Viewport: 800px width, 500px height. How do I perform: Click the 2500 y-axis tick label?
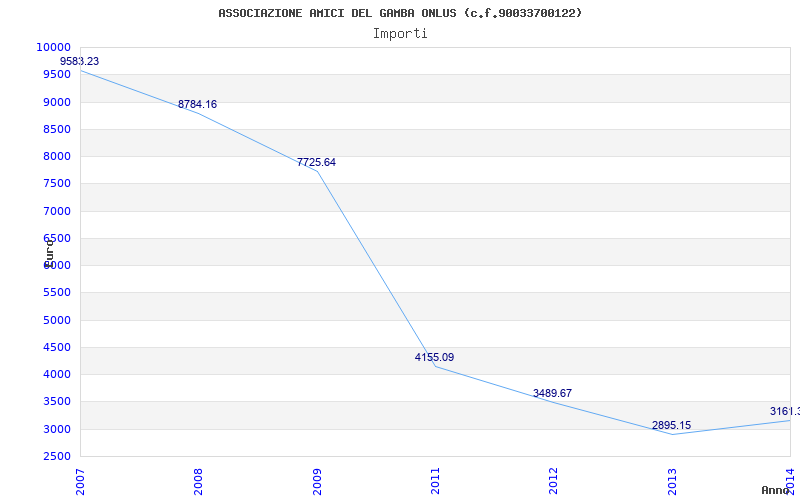(56, 457)
